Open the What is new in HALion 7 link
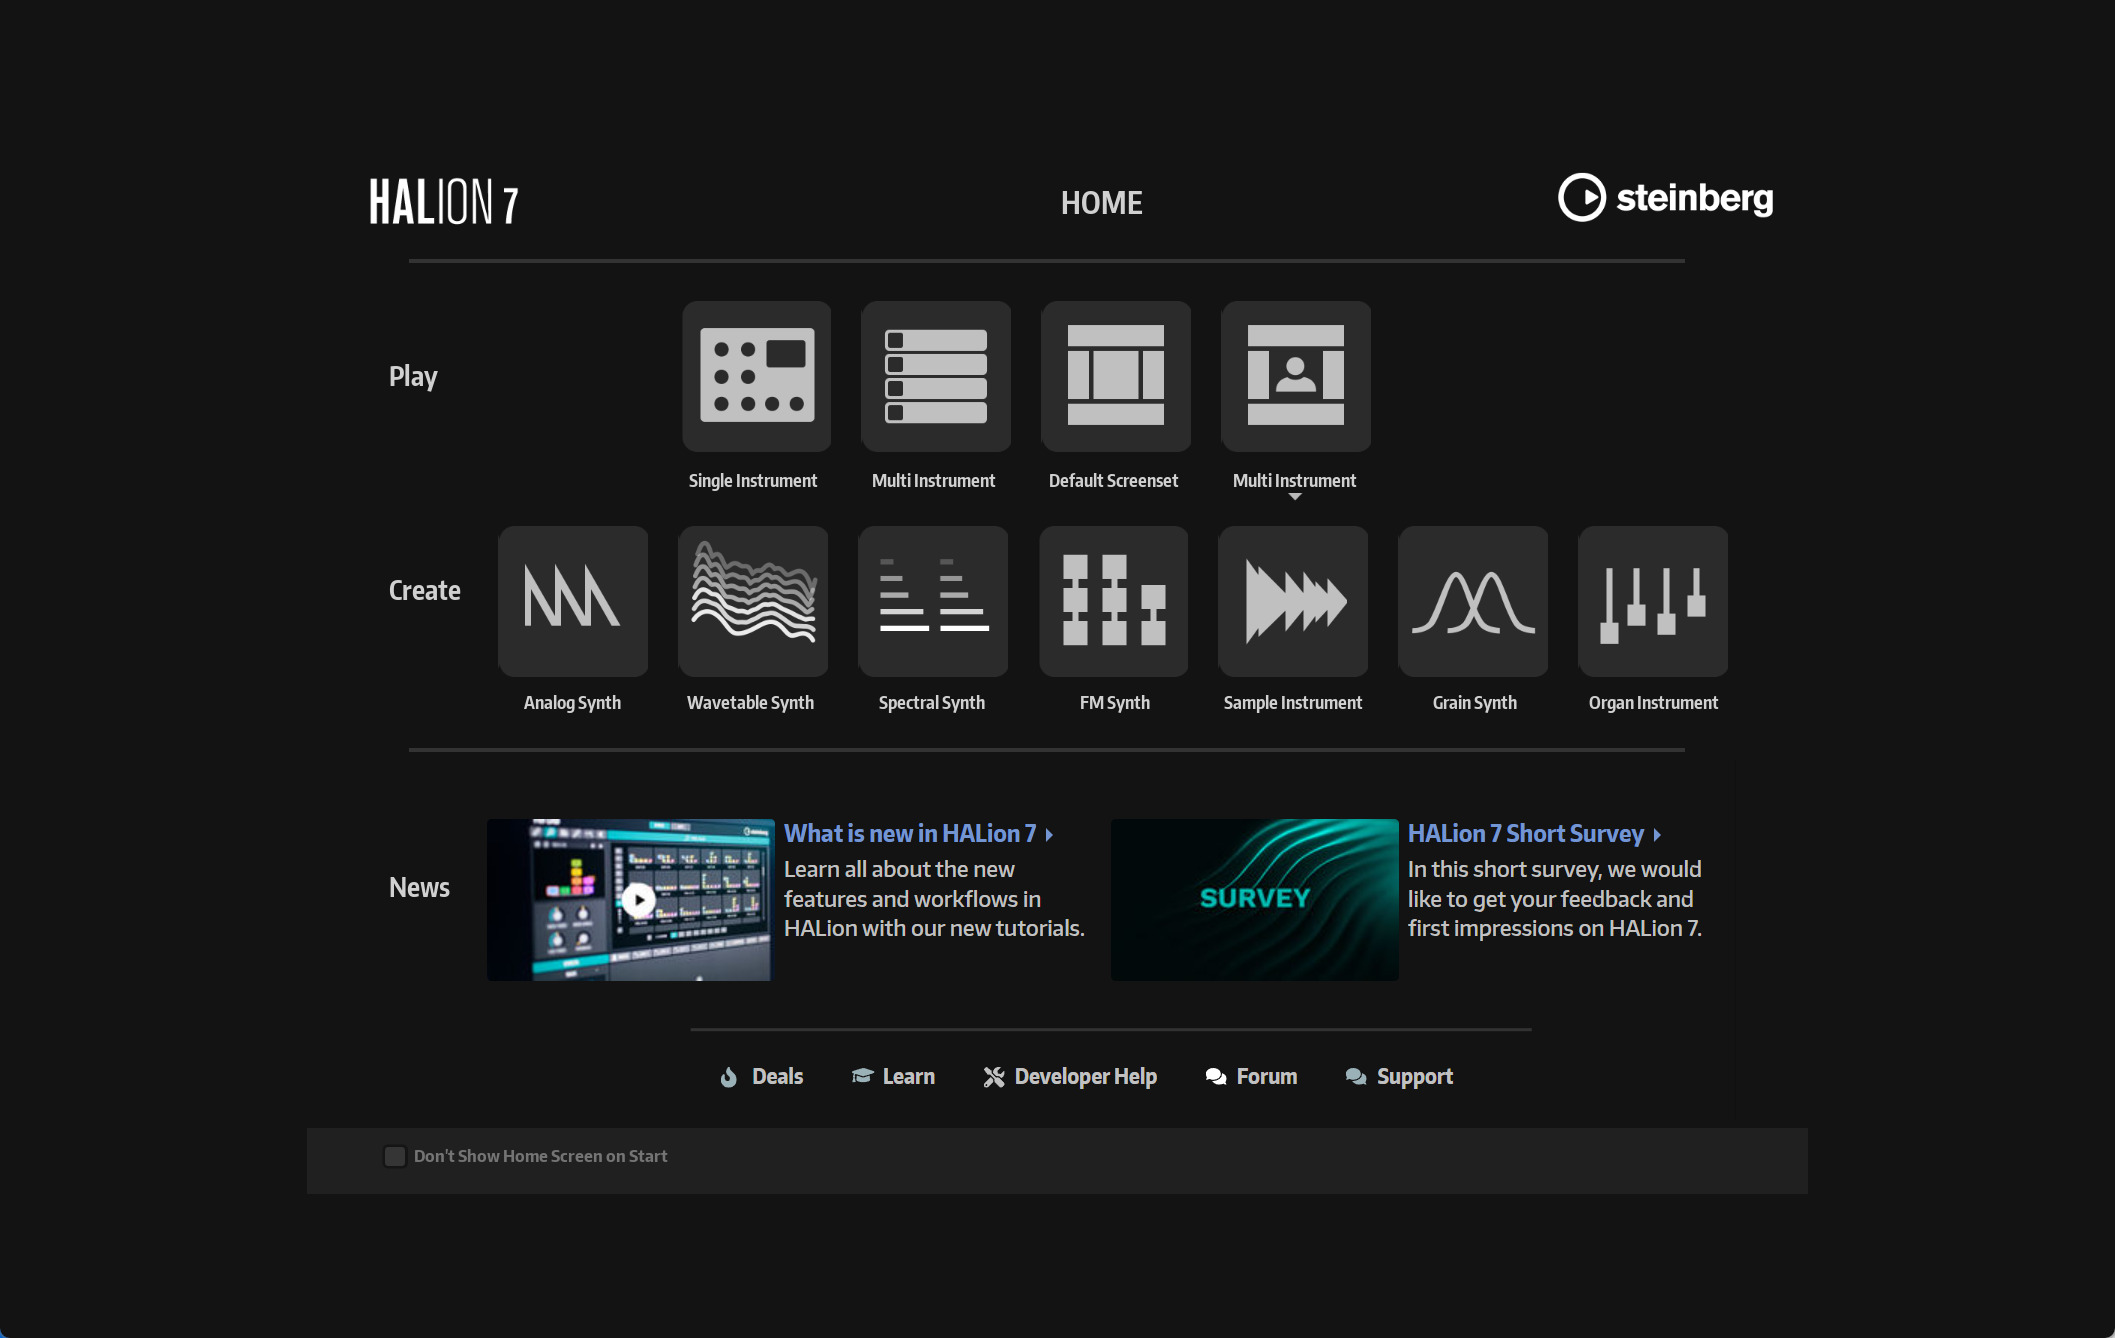 (918, 833)
